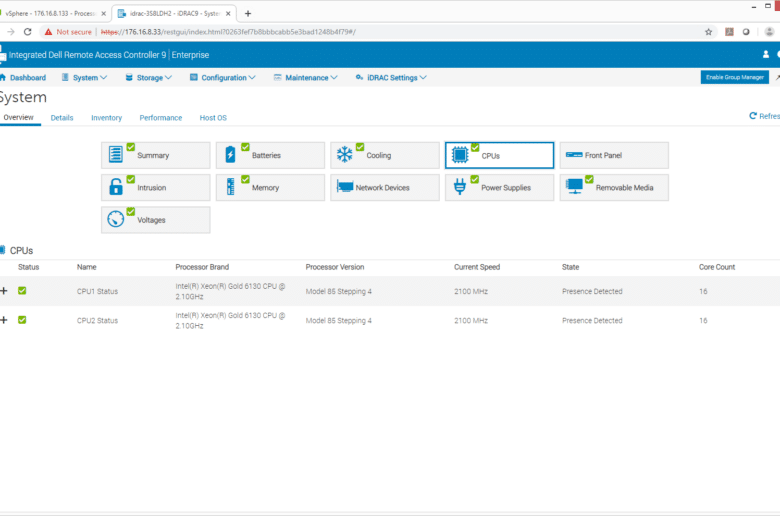Click the browser reload icon

coord(28,32)
